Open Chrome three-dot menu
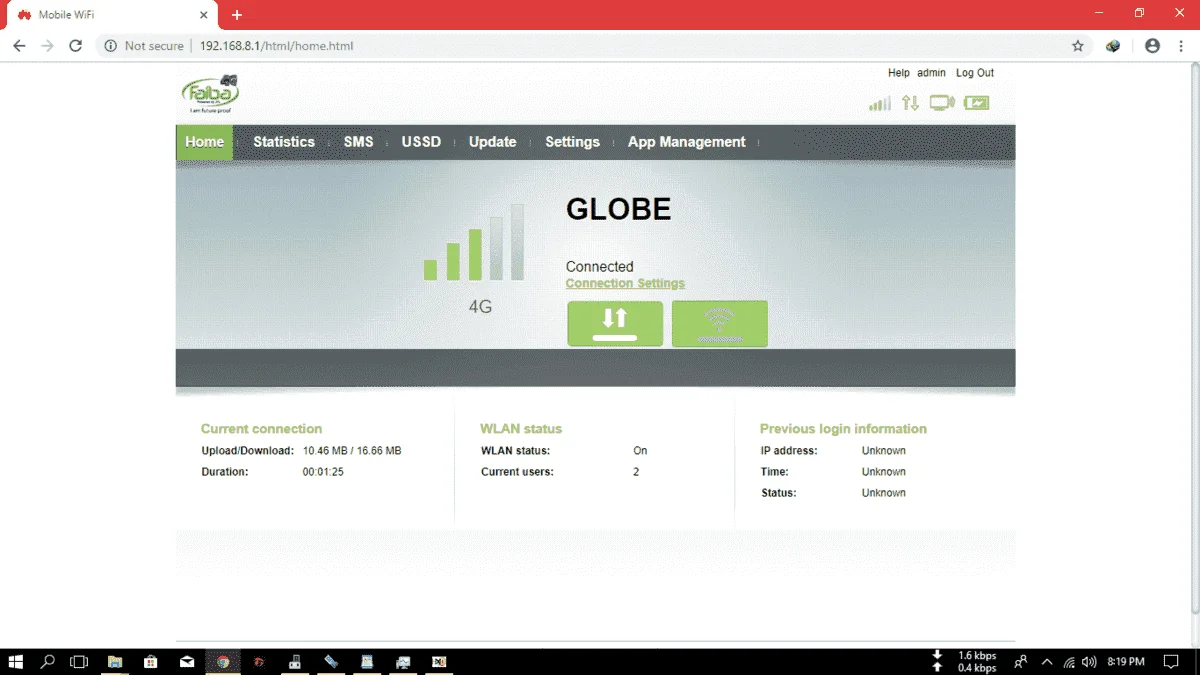 coord(1181,46)
